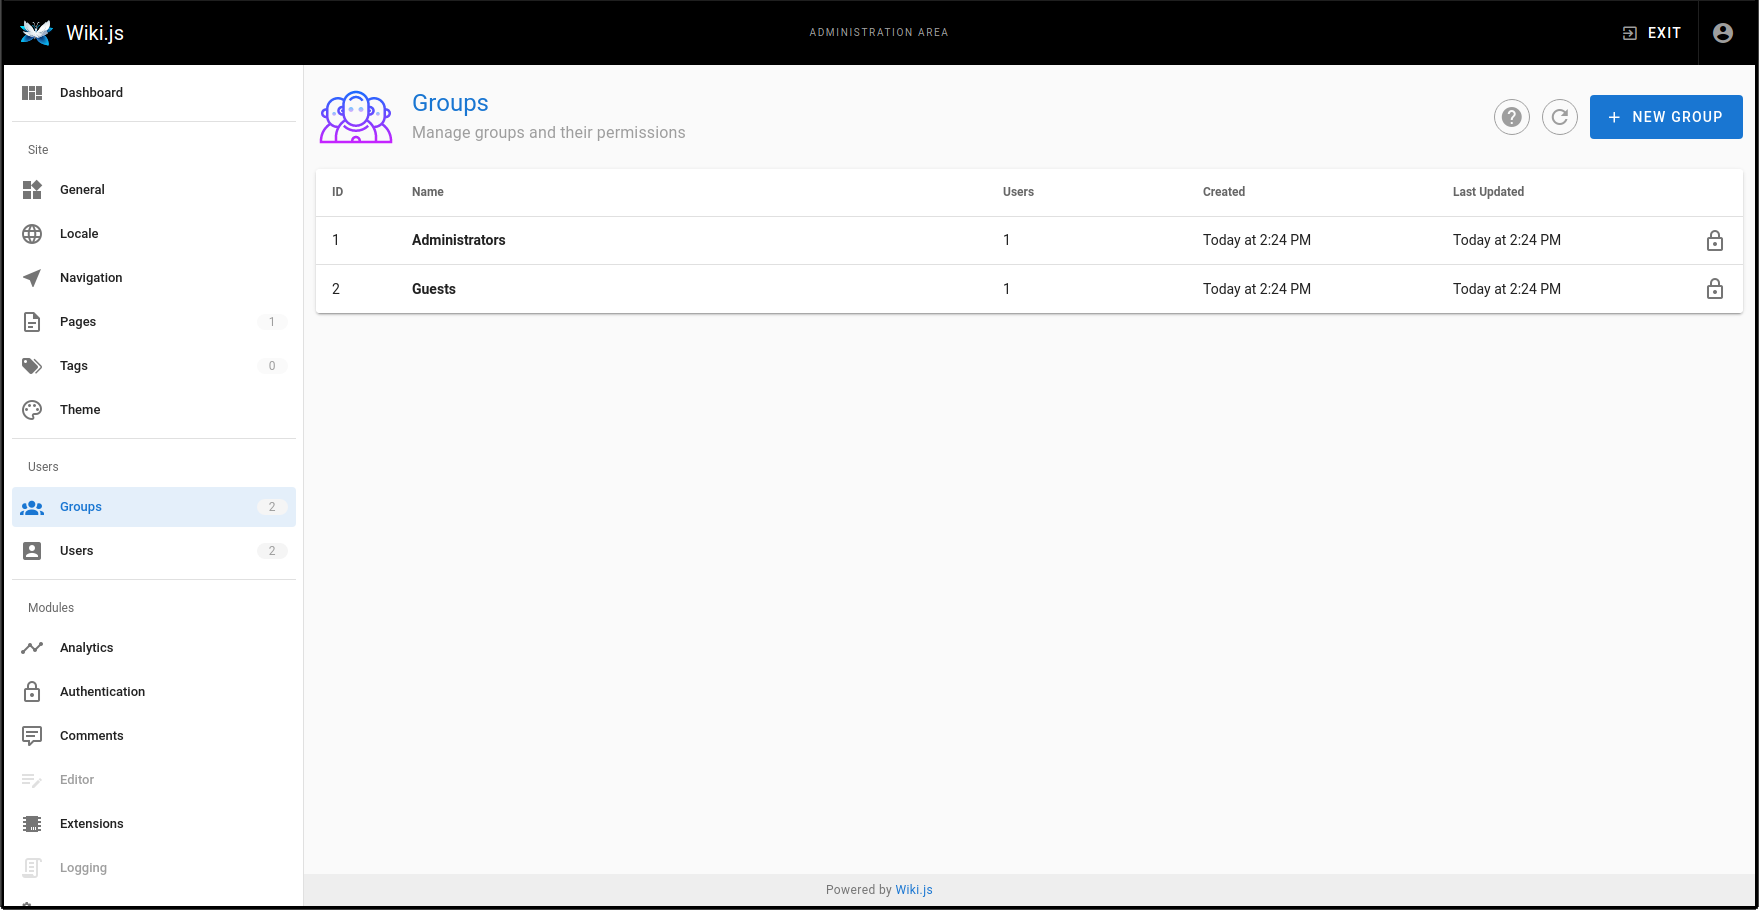This screenshot has height=910, width=1759.
Task: Follow the Wiki.js footer link
Action: click(x=913, y=890)
